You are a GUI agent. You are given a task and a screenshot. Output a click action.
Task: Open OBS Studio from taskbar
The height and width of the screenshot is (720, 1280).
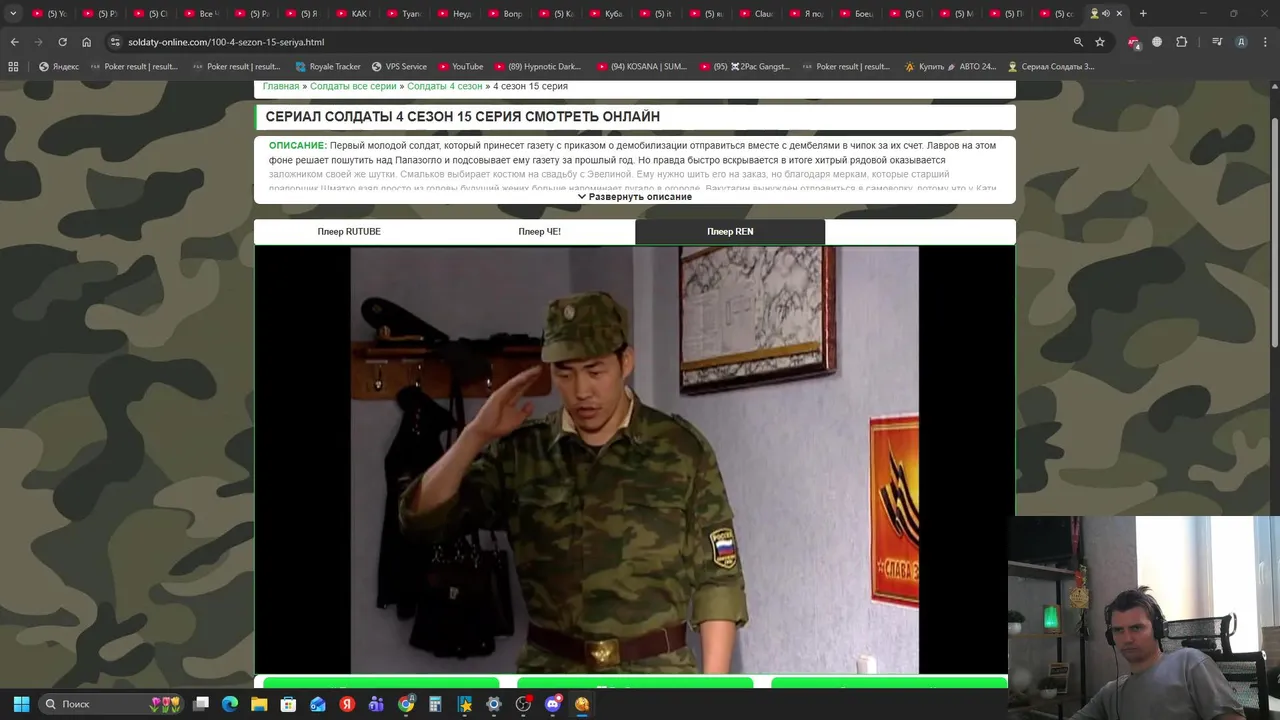click(x=523, y=704)
